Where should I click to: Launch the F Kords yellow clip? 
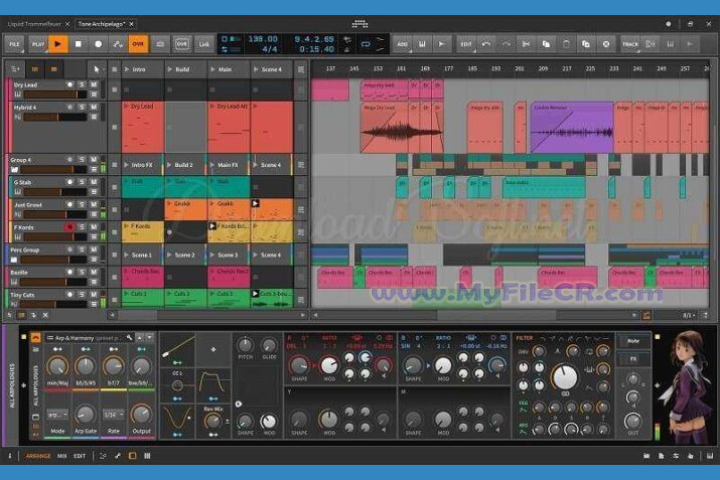point(127,226)
